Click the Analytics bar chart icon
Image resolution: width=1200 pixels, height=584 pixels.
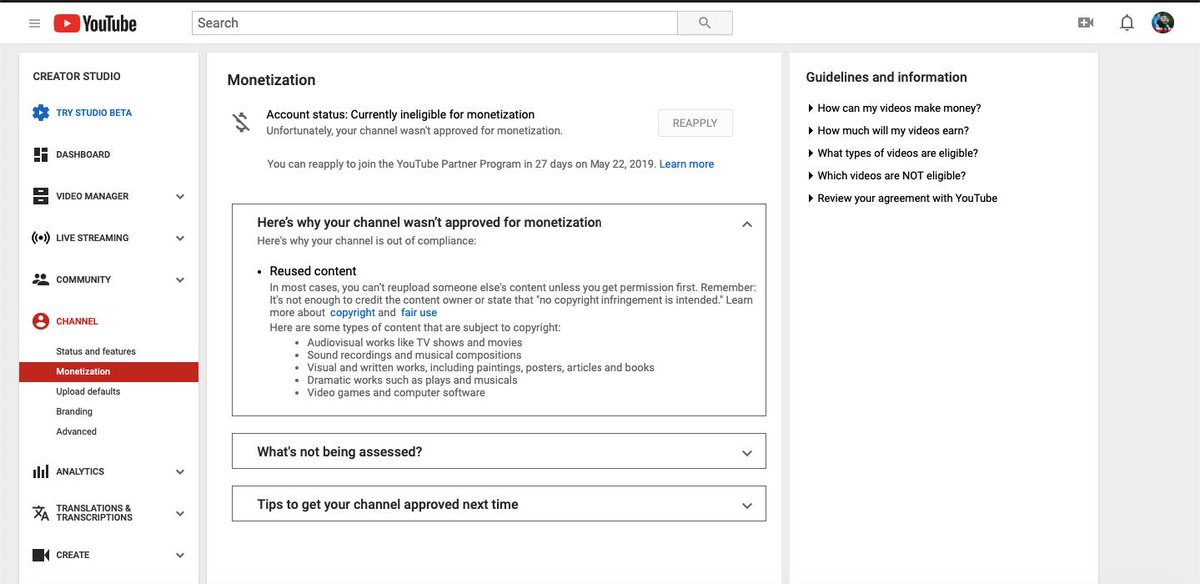(40, 471)
